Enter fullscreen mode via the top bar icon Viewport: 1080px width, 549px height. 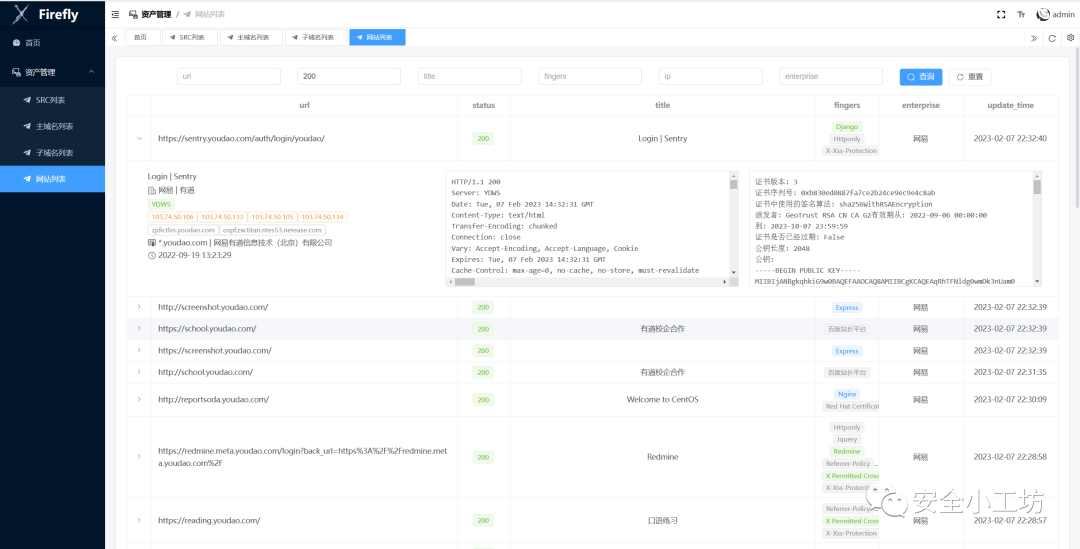tap(1001, 14)
